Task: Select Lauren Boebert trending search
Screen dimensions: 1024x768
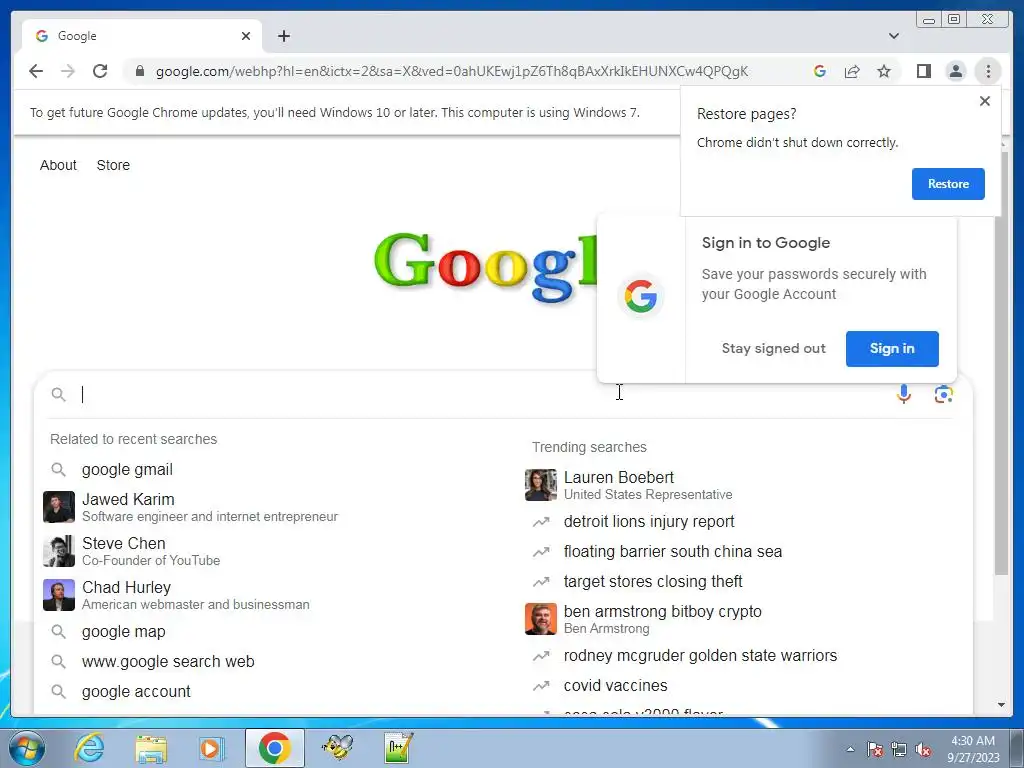Action: [x=629, y=485]
